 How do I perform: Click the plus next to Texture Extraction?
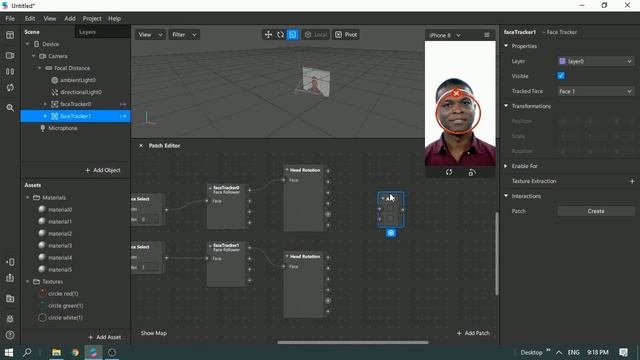point(632,181)
